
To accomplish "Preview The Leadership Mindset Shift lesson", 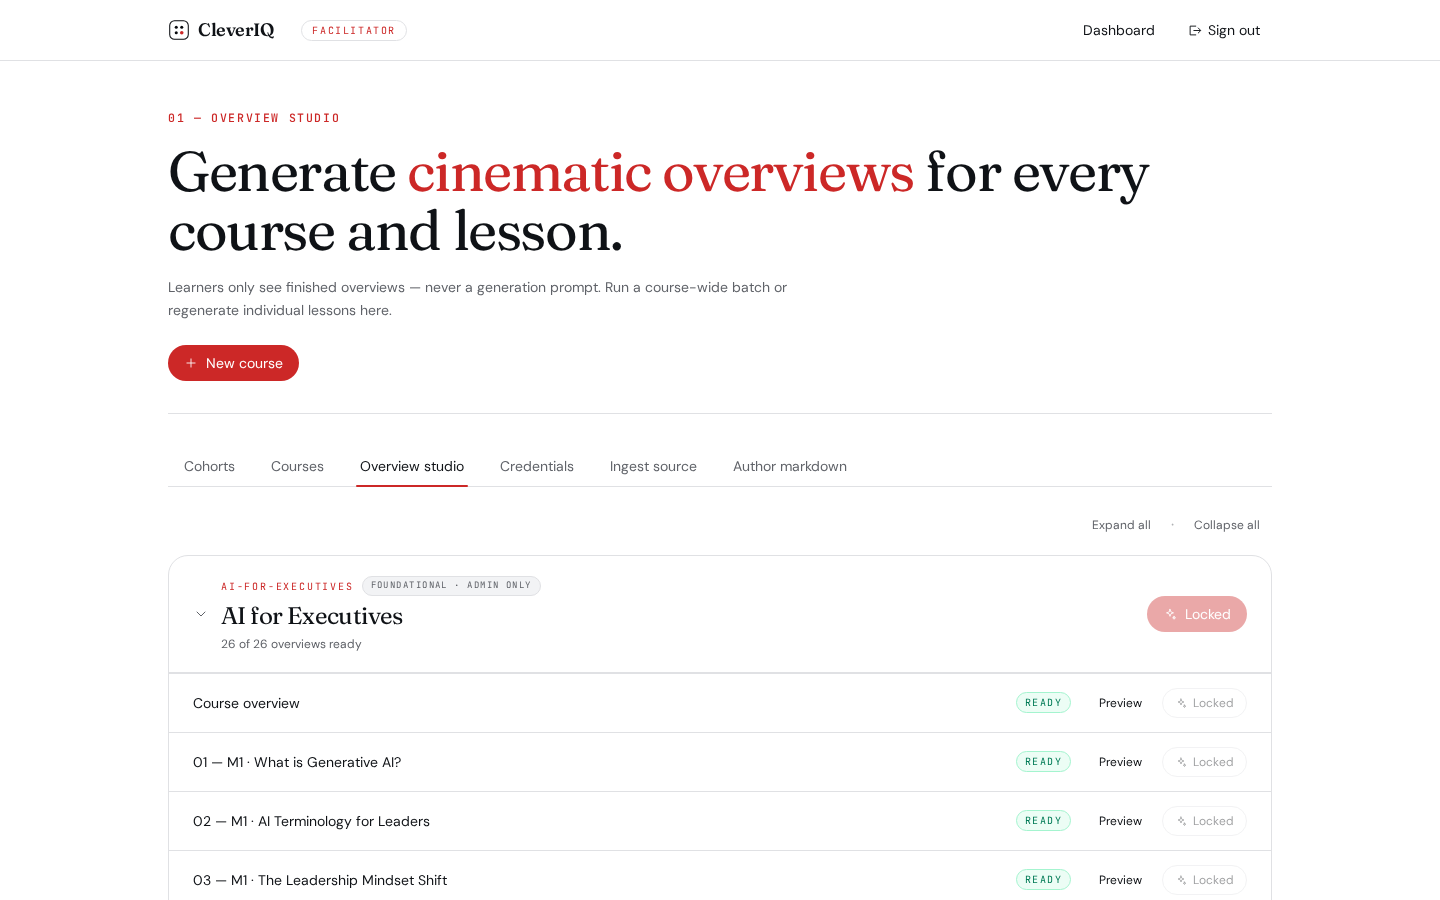I will tap(1120, 880).
